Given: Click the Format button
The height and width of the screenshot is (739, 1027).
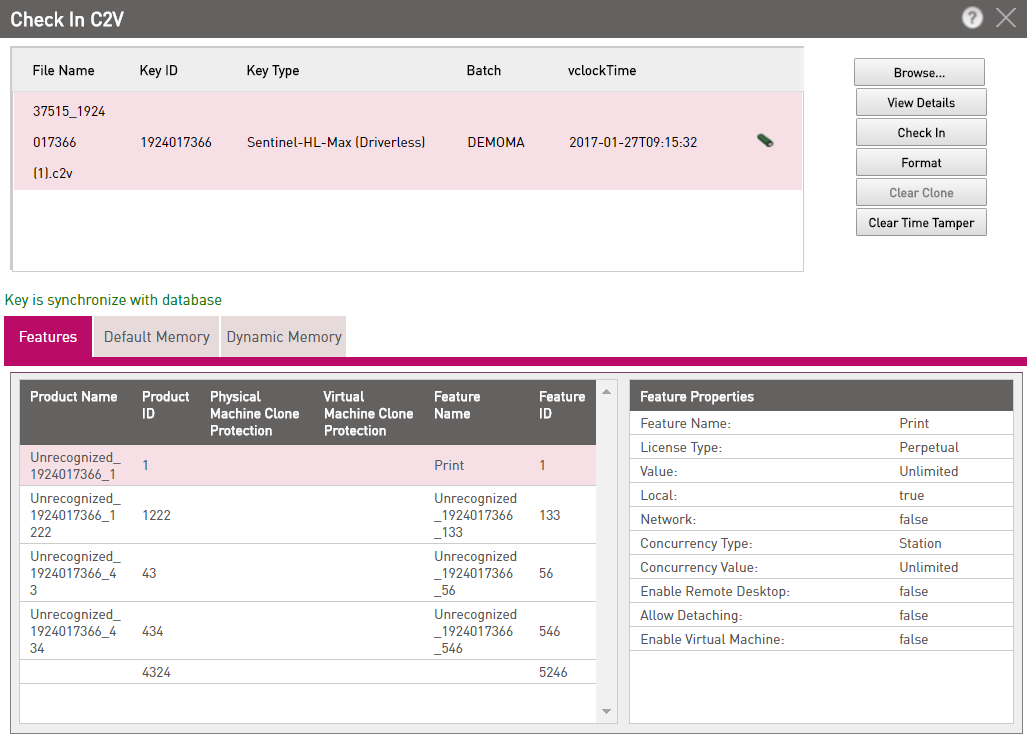Looking at the screenshot, I should (x=920, y=162).
